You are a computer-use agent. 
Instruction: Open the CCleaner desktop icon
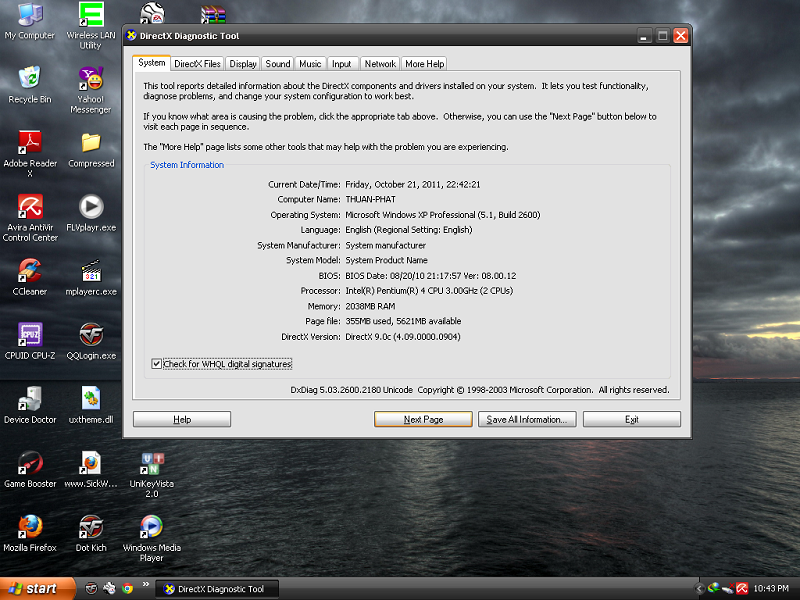click(30, 272)
